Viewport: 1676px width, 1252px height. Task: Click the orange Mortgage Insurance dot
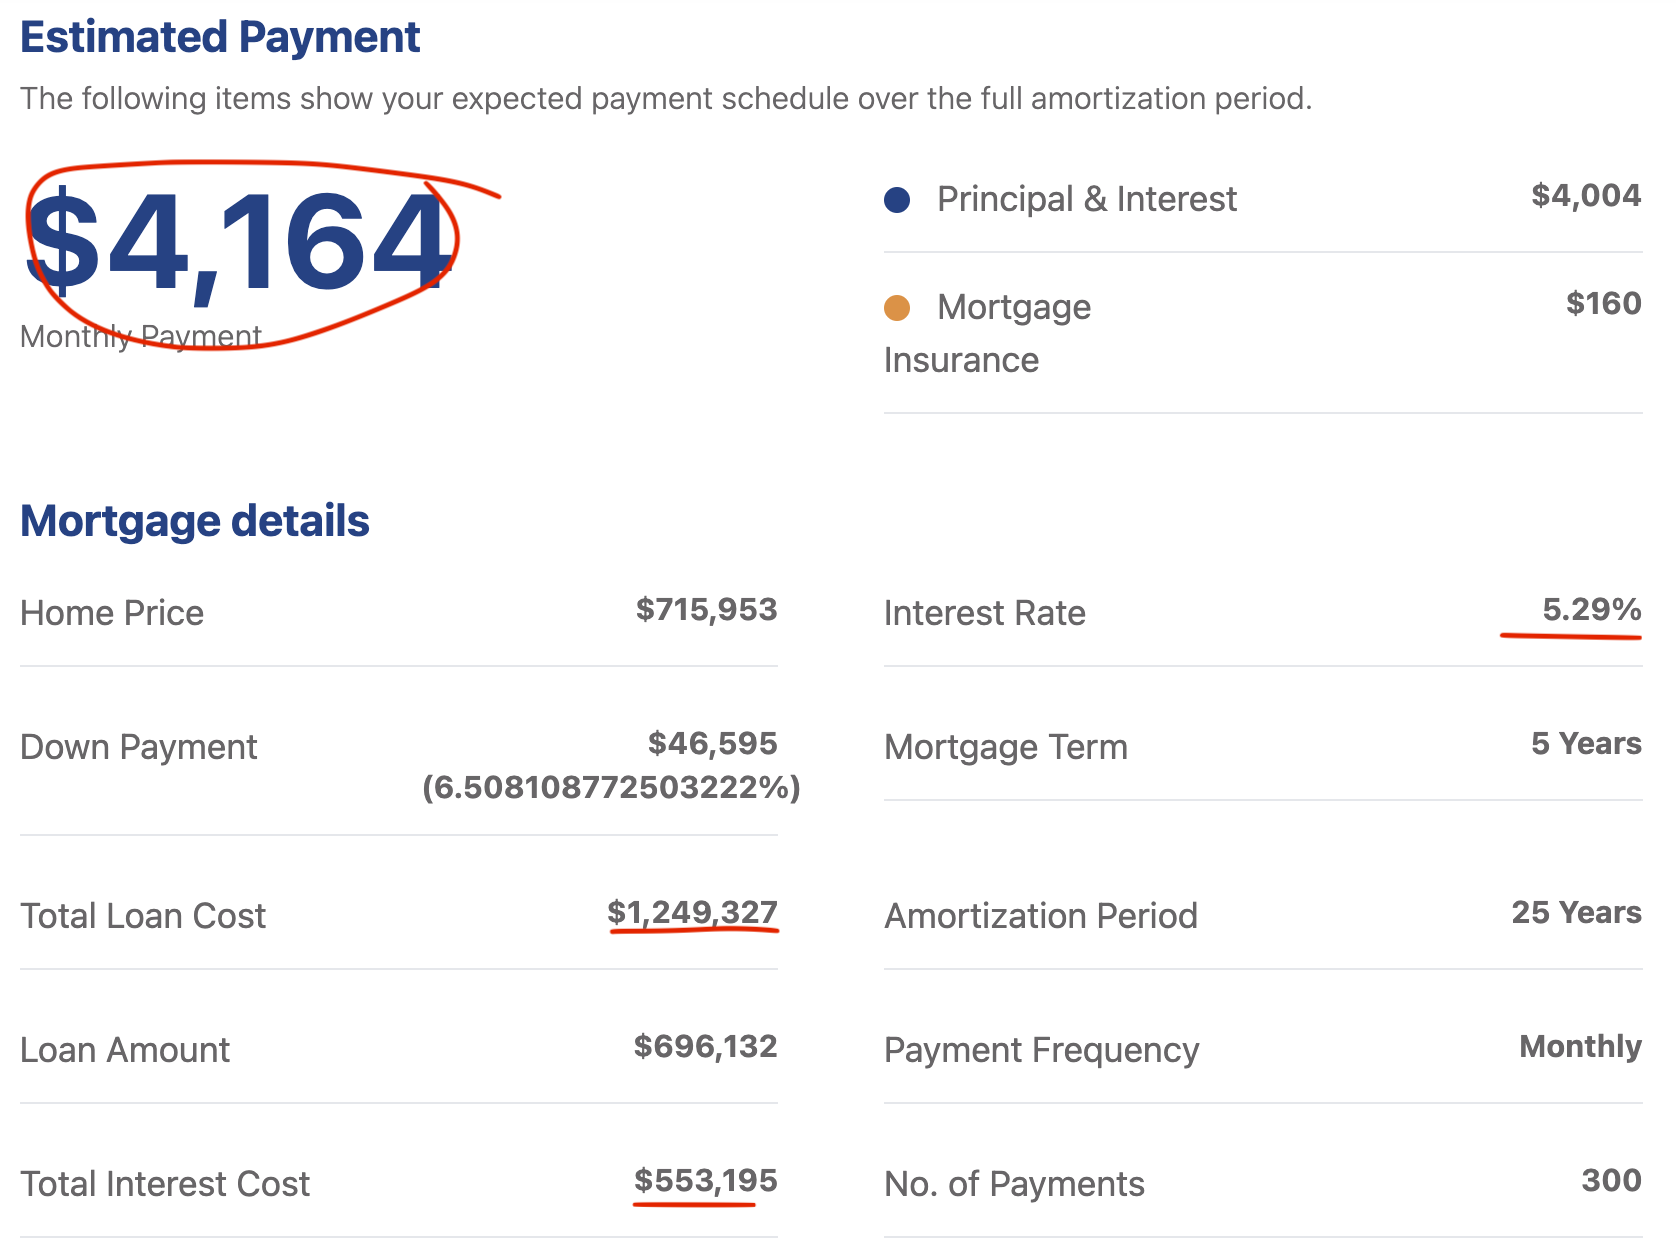coord(897,308)
